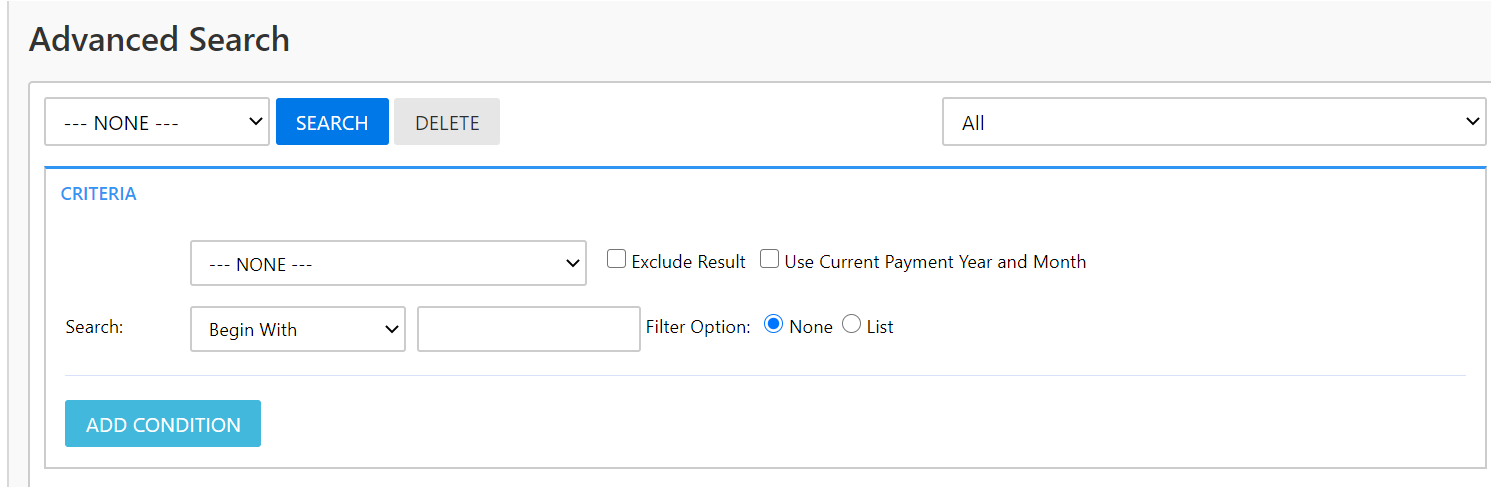The width and height of the screenshot is (1492, 488).
Task: Focus the search value text field
Action: [529, 329]
